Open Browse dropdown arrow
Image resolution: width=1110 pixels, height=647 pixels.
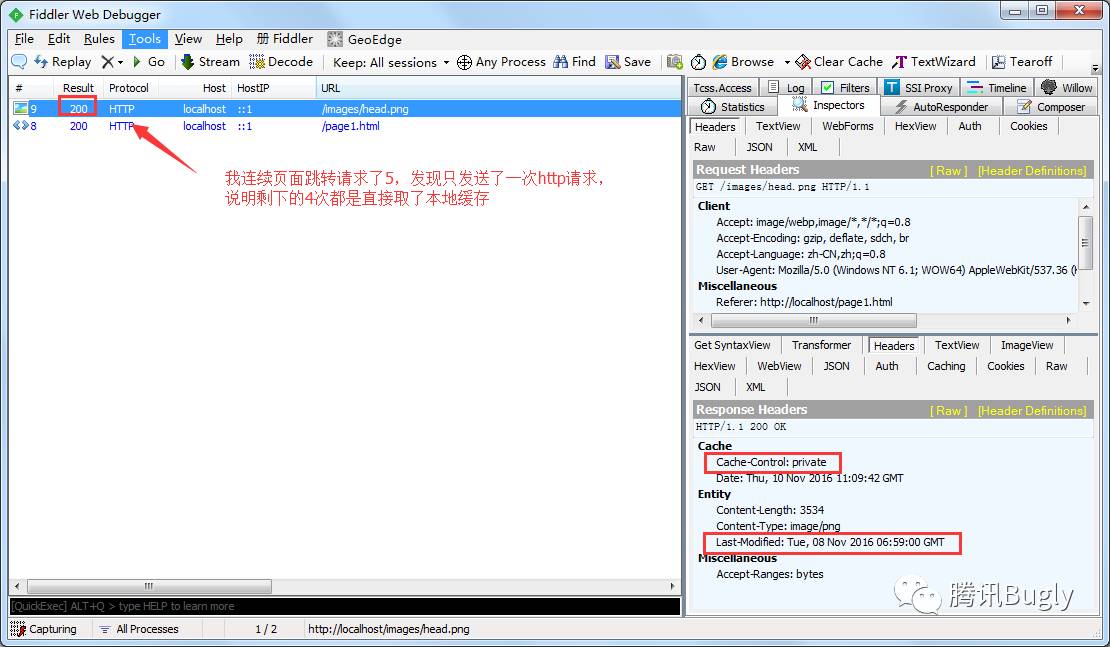[786, 62]
